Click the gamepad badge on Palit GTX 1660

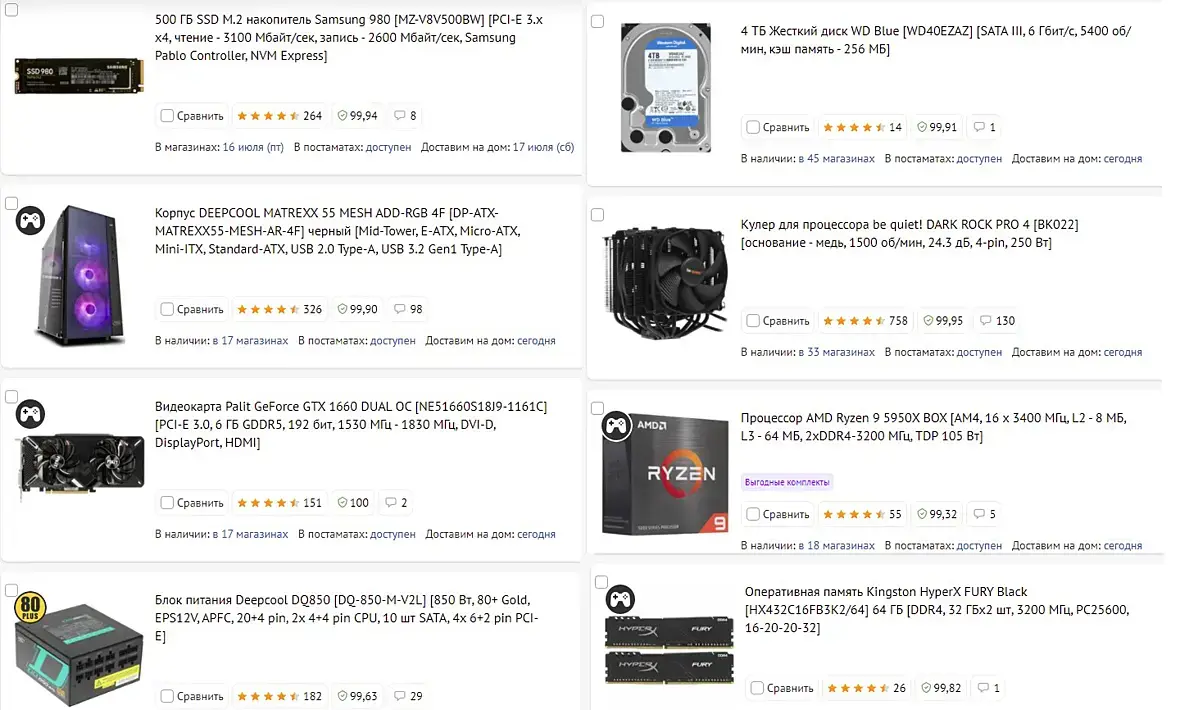coord(30,414)
